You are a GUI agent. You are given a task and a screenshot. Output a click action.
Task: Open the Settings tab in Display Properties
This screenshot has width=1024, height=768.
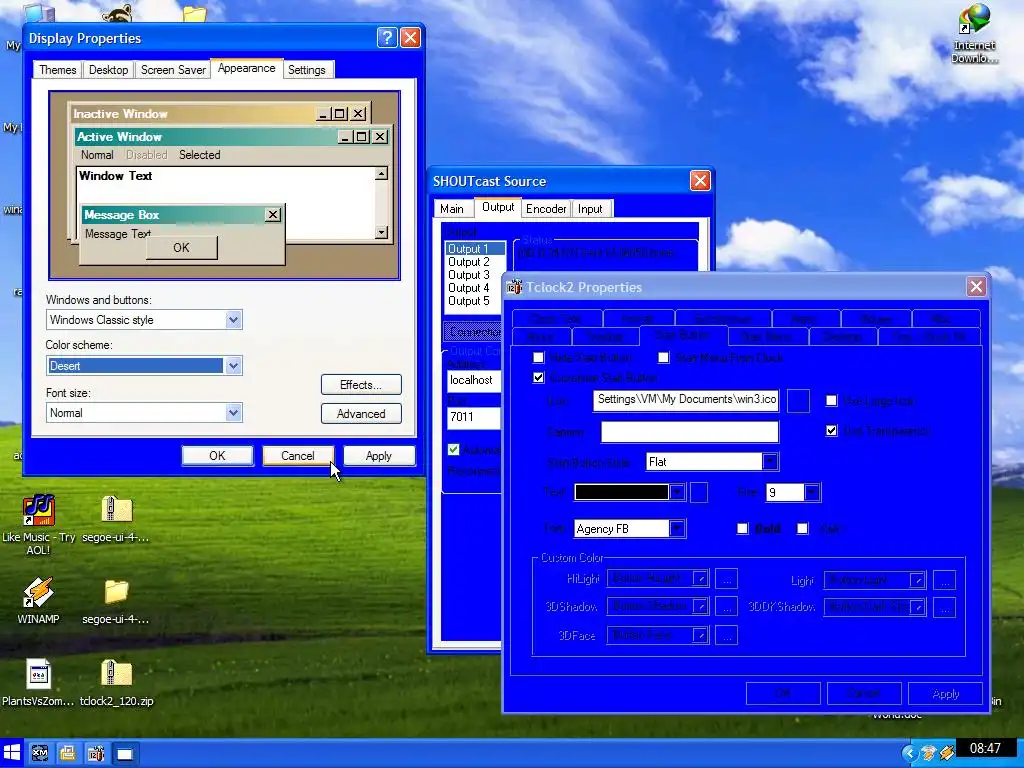pos(306,70)
